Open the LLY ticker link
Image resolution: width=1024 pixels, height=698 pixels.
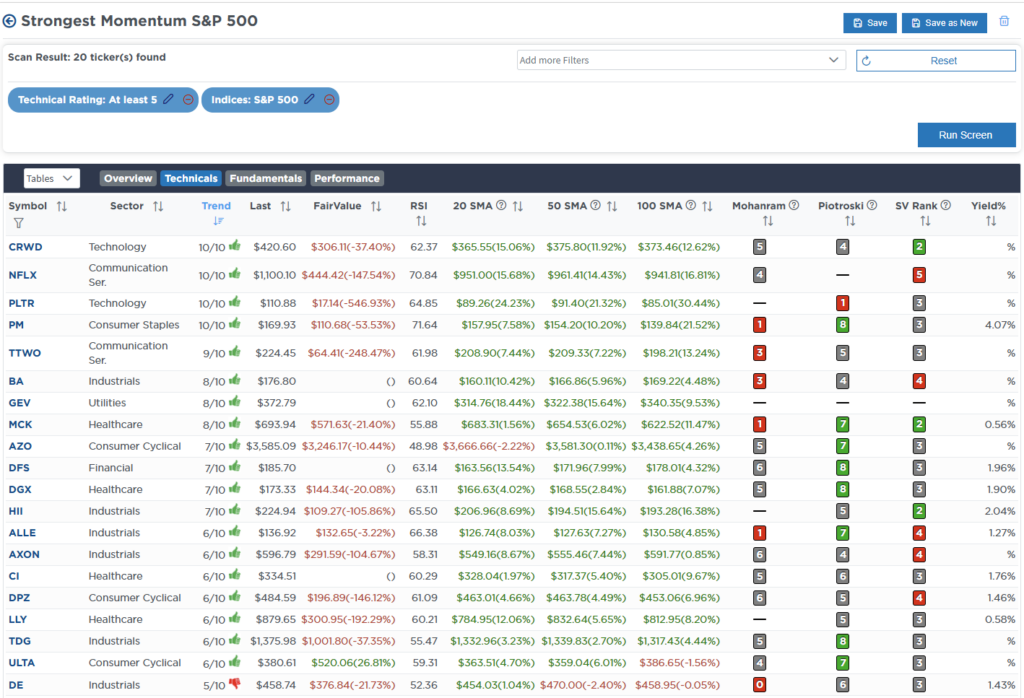[x=18, y=619]
